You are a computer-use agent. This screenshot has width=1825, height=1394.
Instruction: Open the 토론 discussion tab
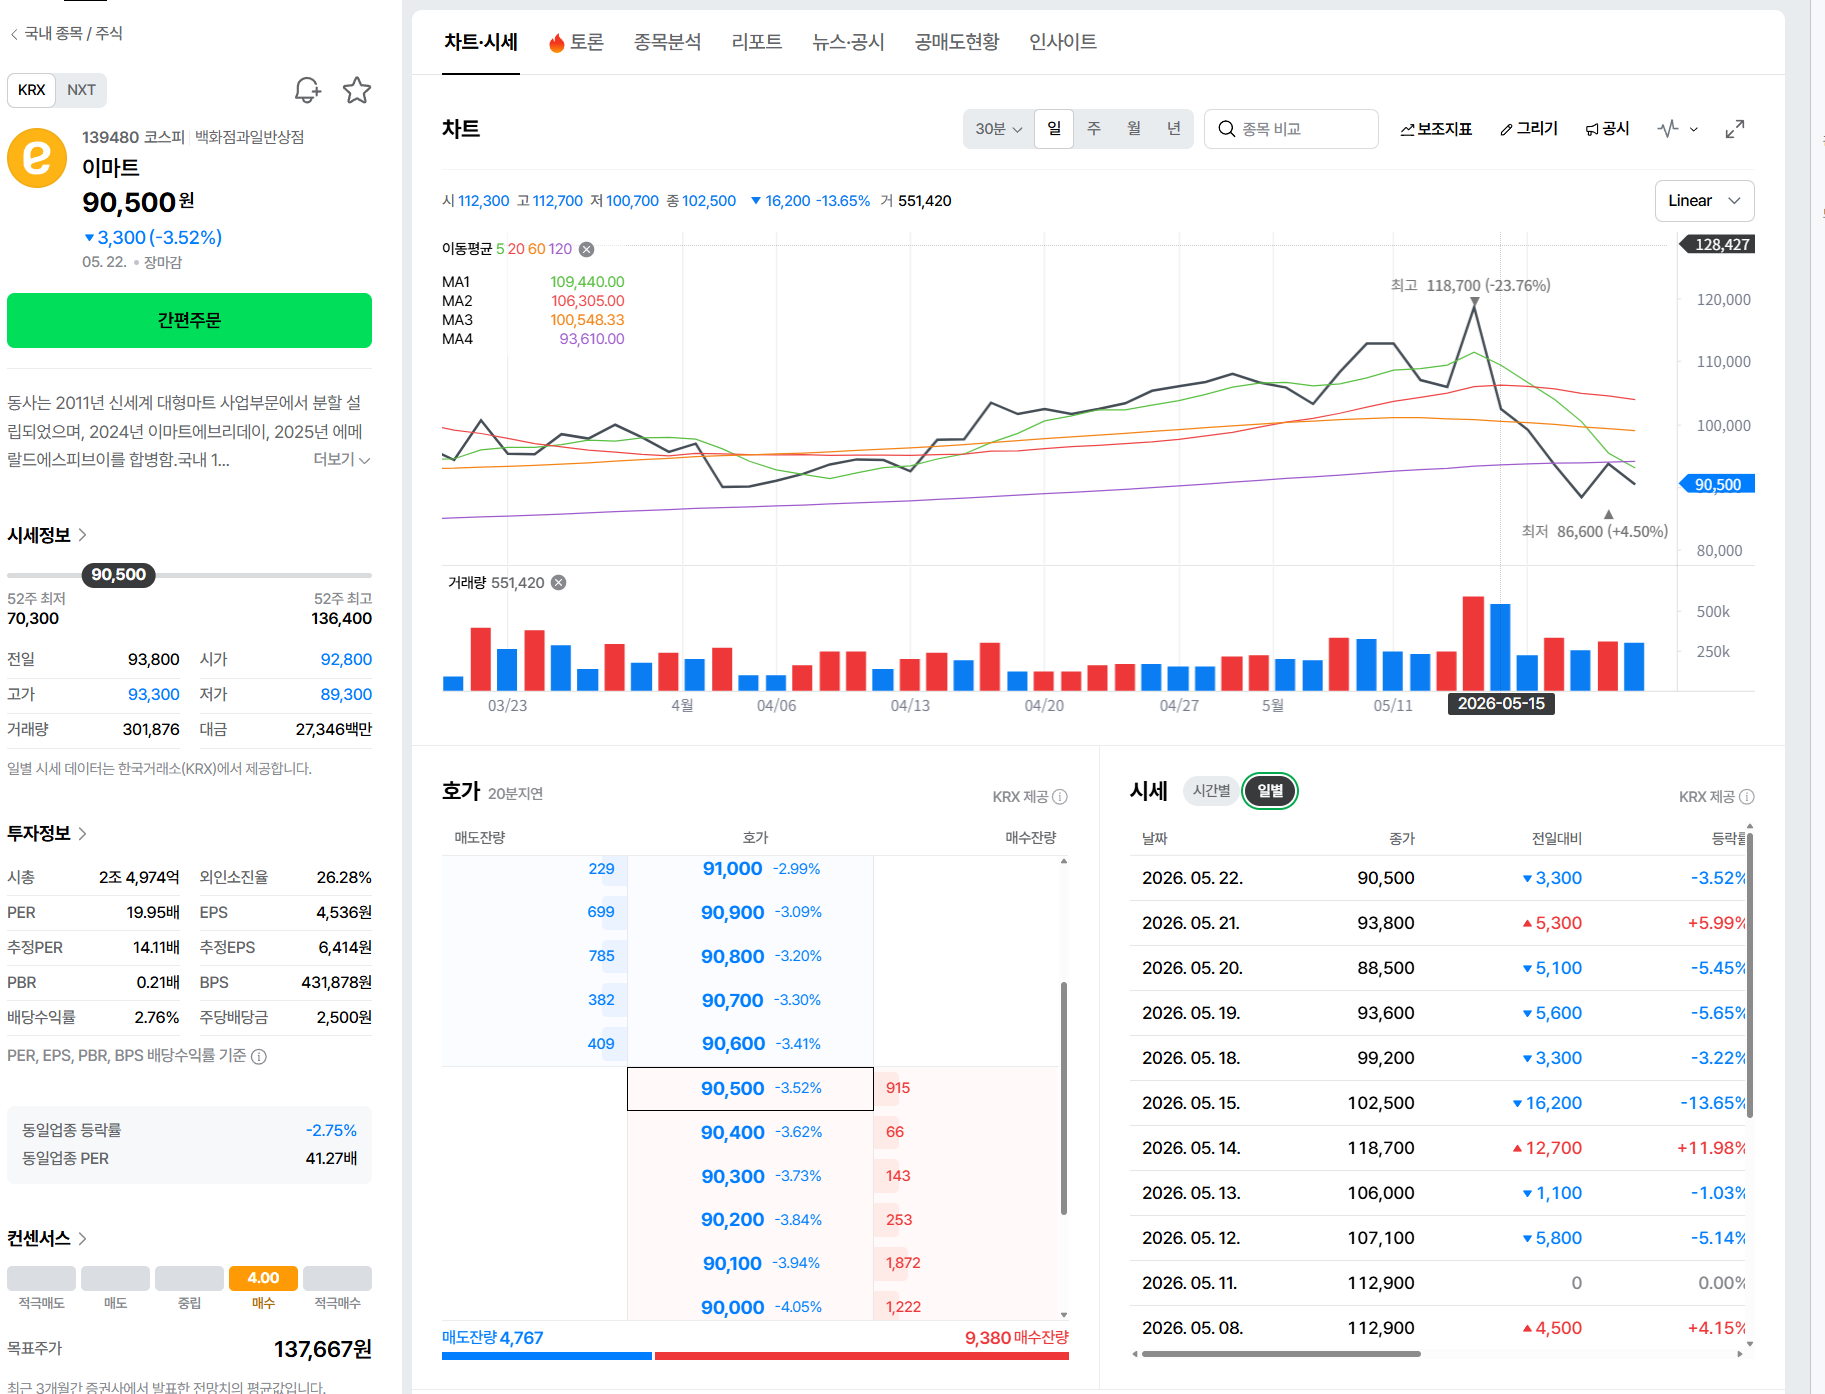point(576,42)
